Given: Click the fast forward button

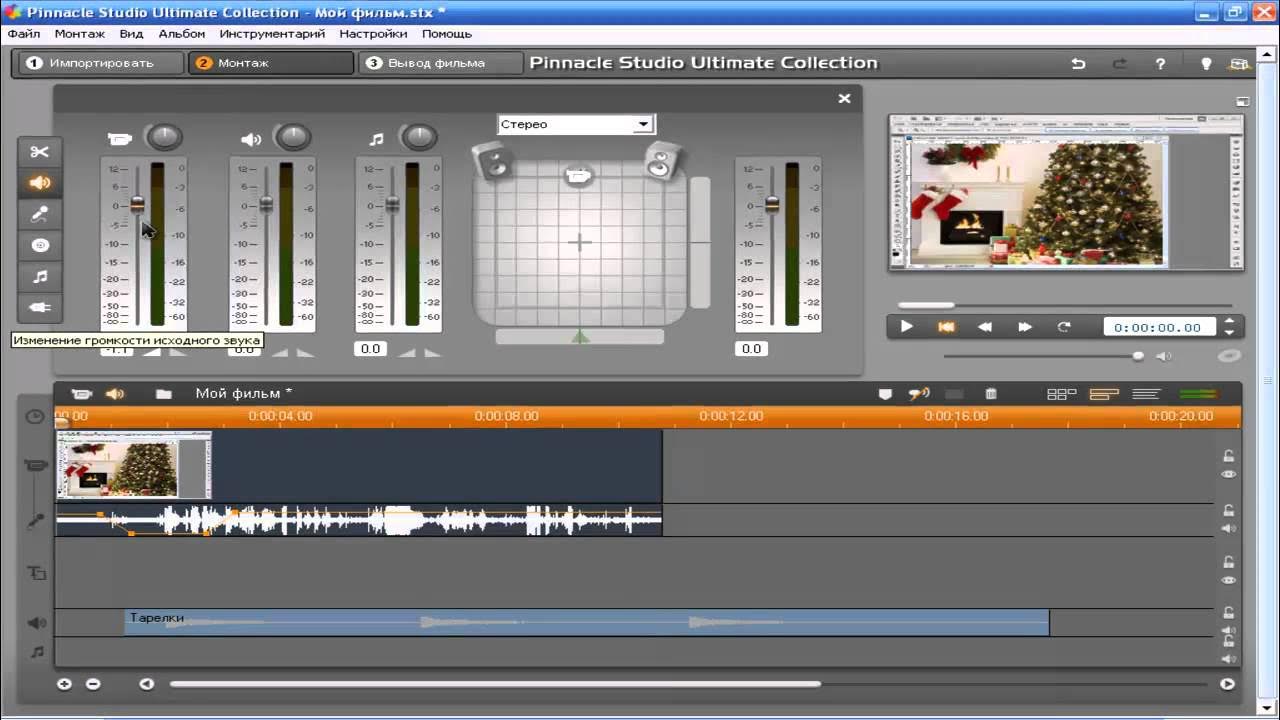Looking at the screenshot, I should point(1025,327).
